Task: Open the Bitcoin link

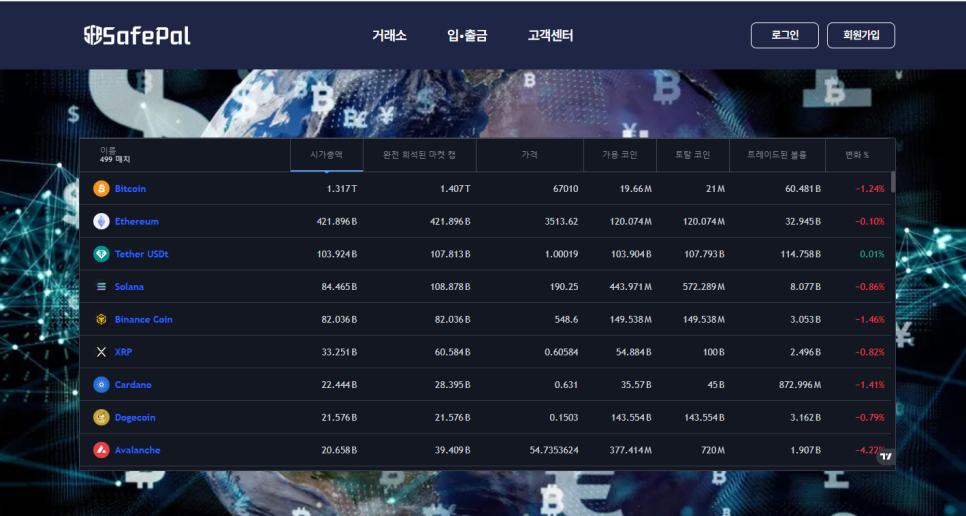Action: tap(131, 188)
